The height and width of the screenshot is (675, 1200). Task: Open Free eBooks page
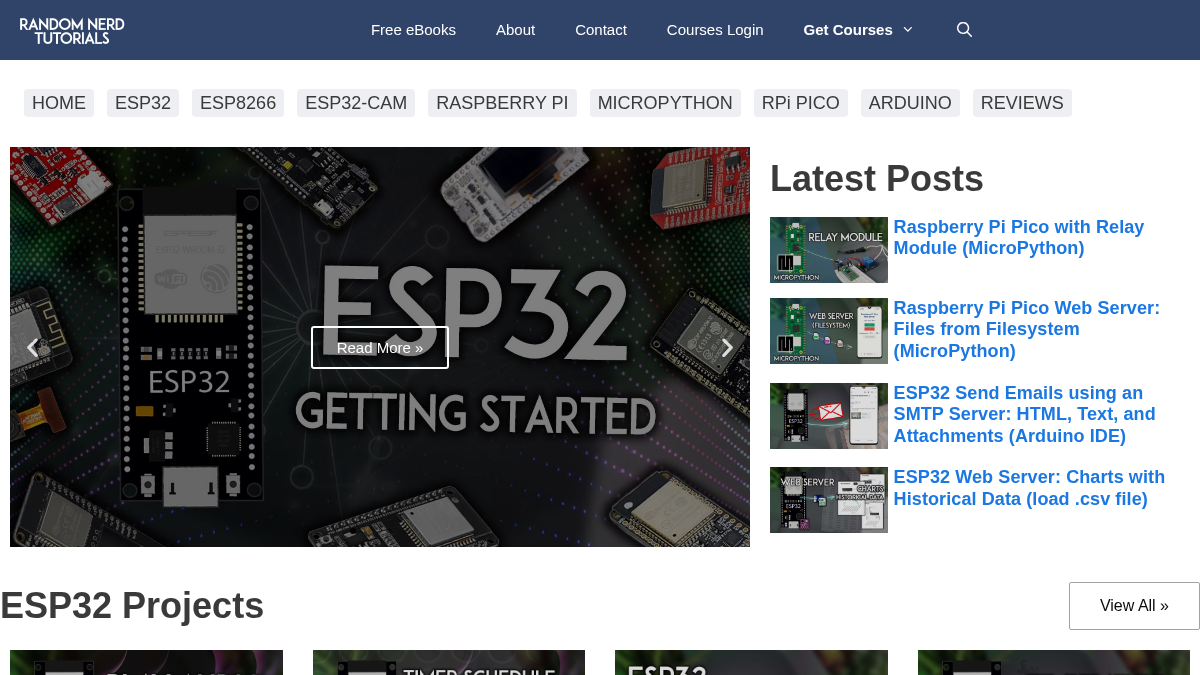tap(413, 30)
